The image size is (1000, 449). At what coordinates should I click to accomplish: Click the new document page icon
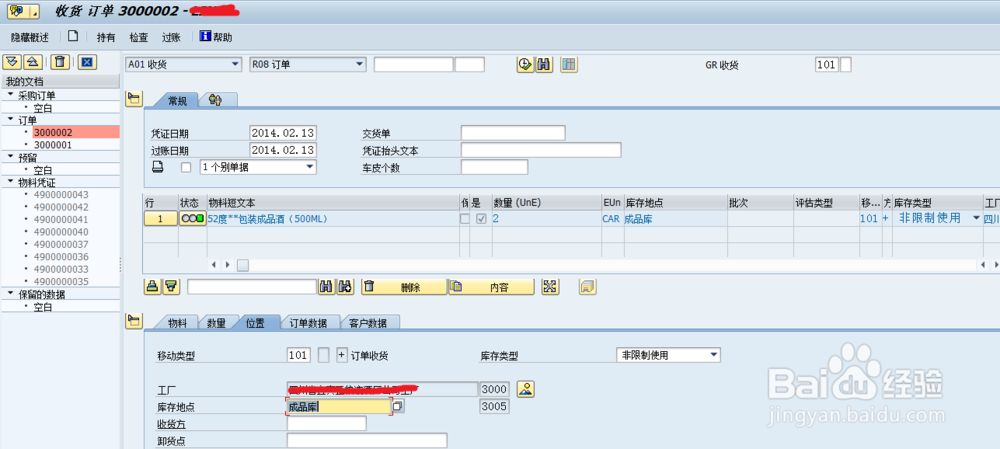[x=73, y=36]
